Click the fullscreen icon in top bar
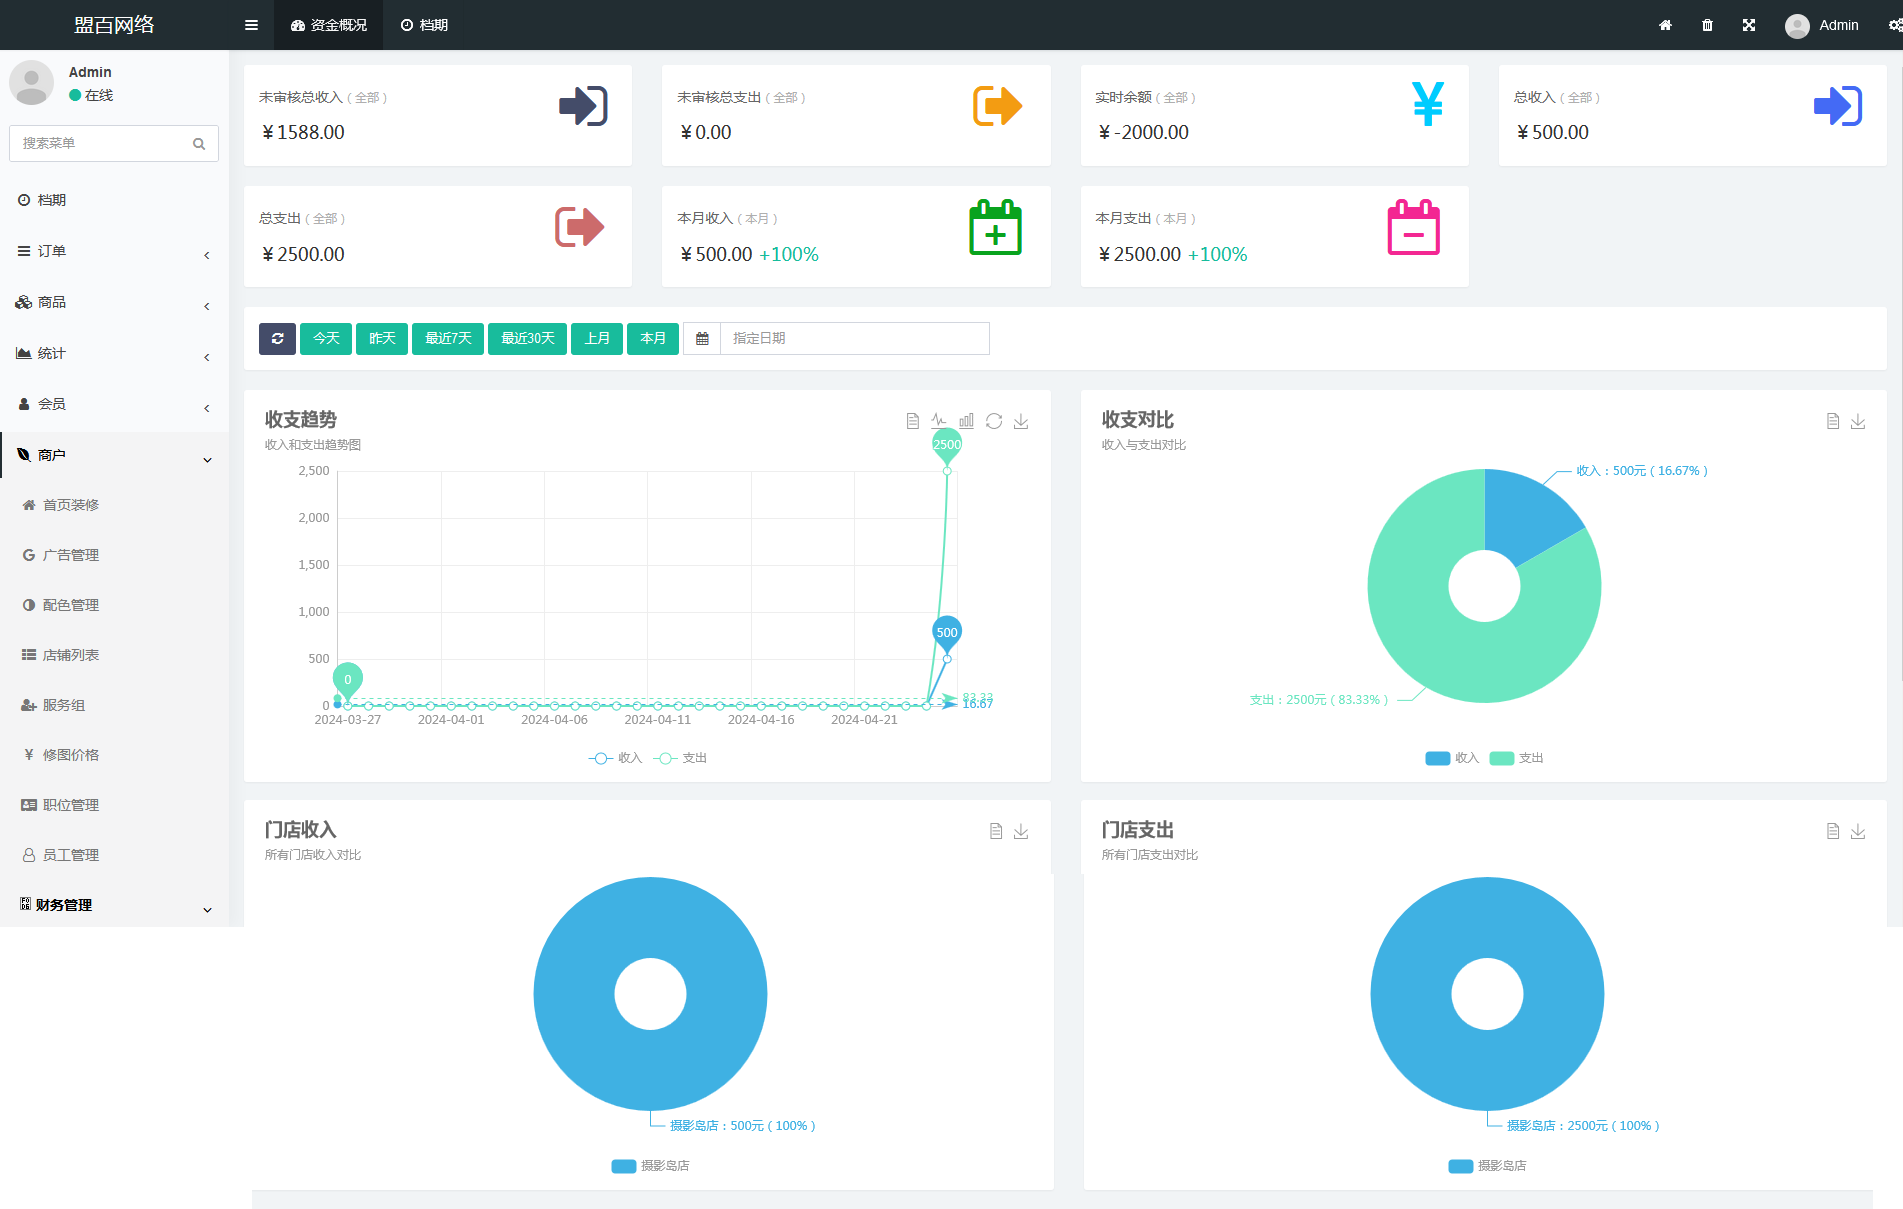The width and height of the screenshot is (1903, 1209). click(1749, 25)
